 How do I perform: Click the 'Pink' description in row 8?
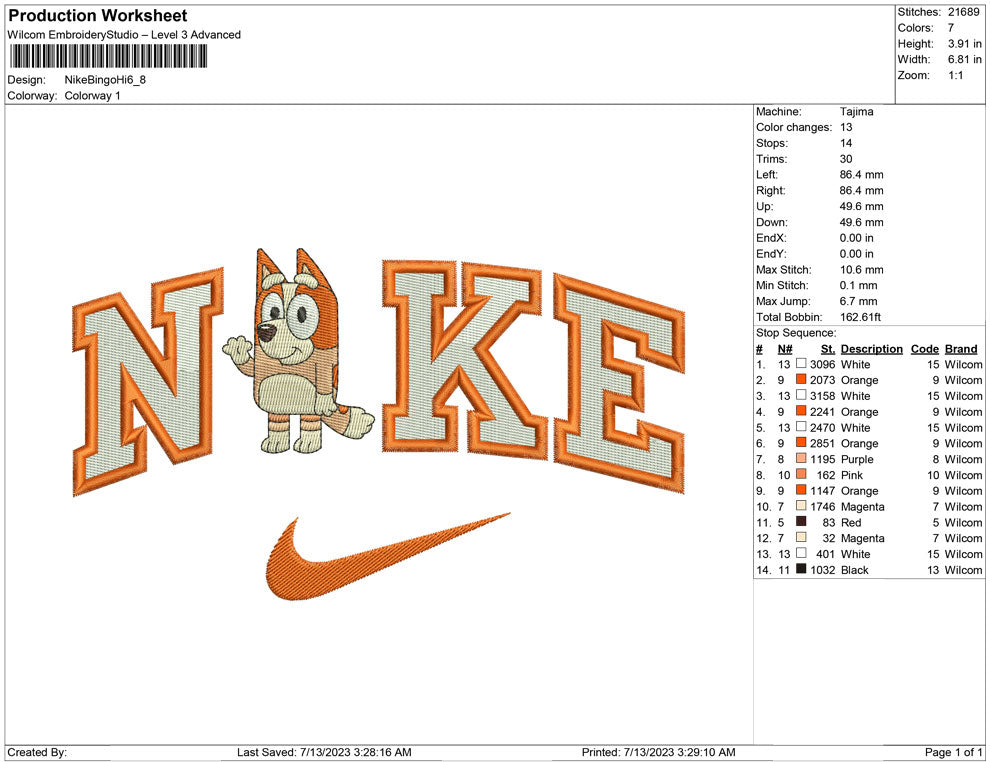(852, 475)
